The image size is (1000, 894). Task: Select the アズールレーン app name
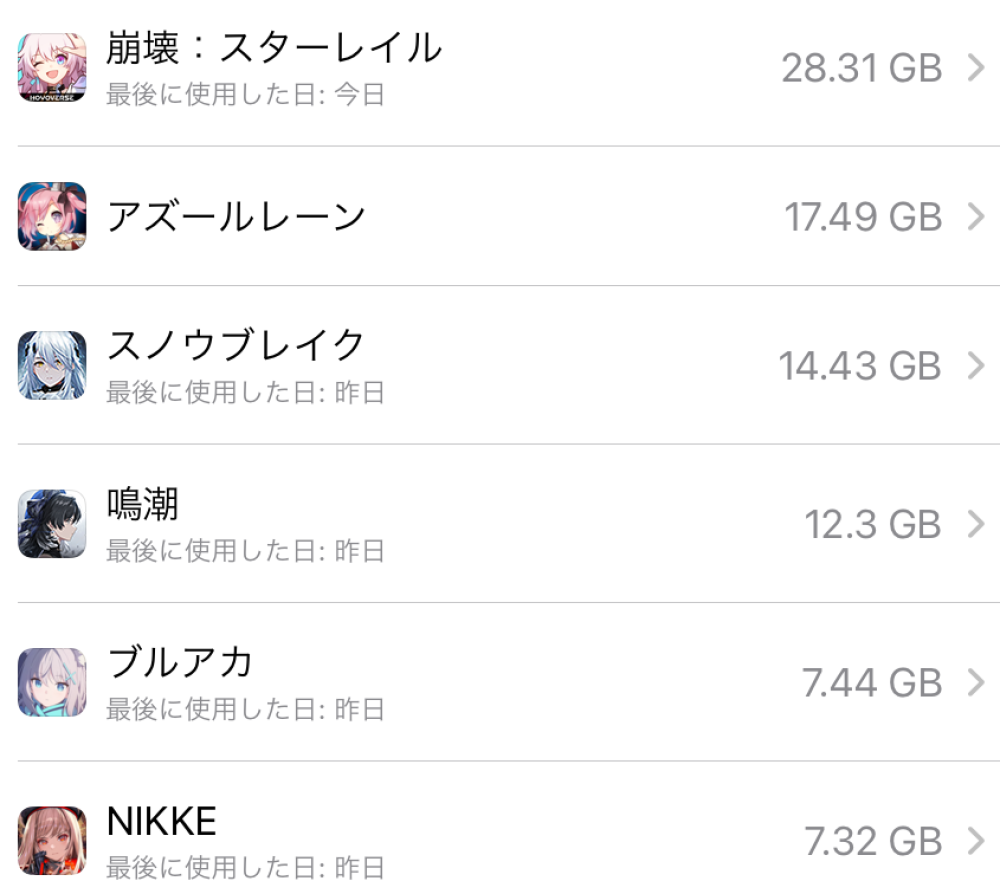click(236, 216)
